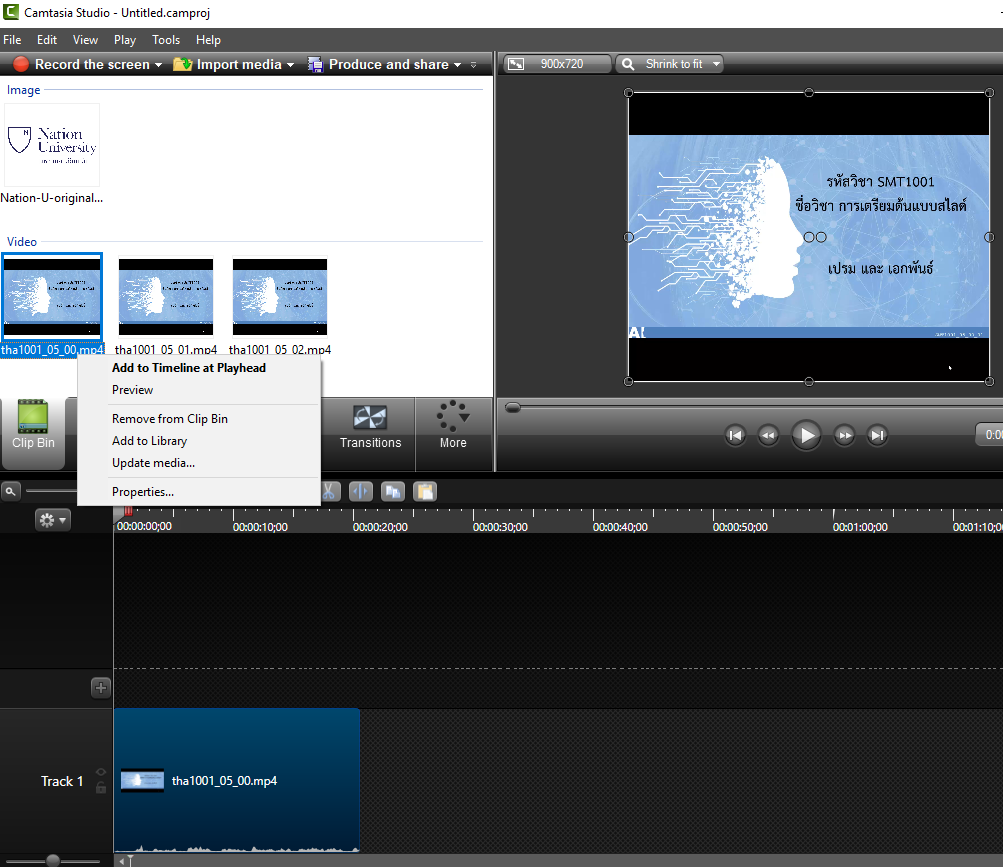Click the Play button in preview
1003x867 pixels.
coord(806,435)
